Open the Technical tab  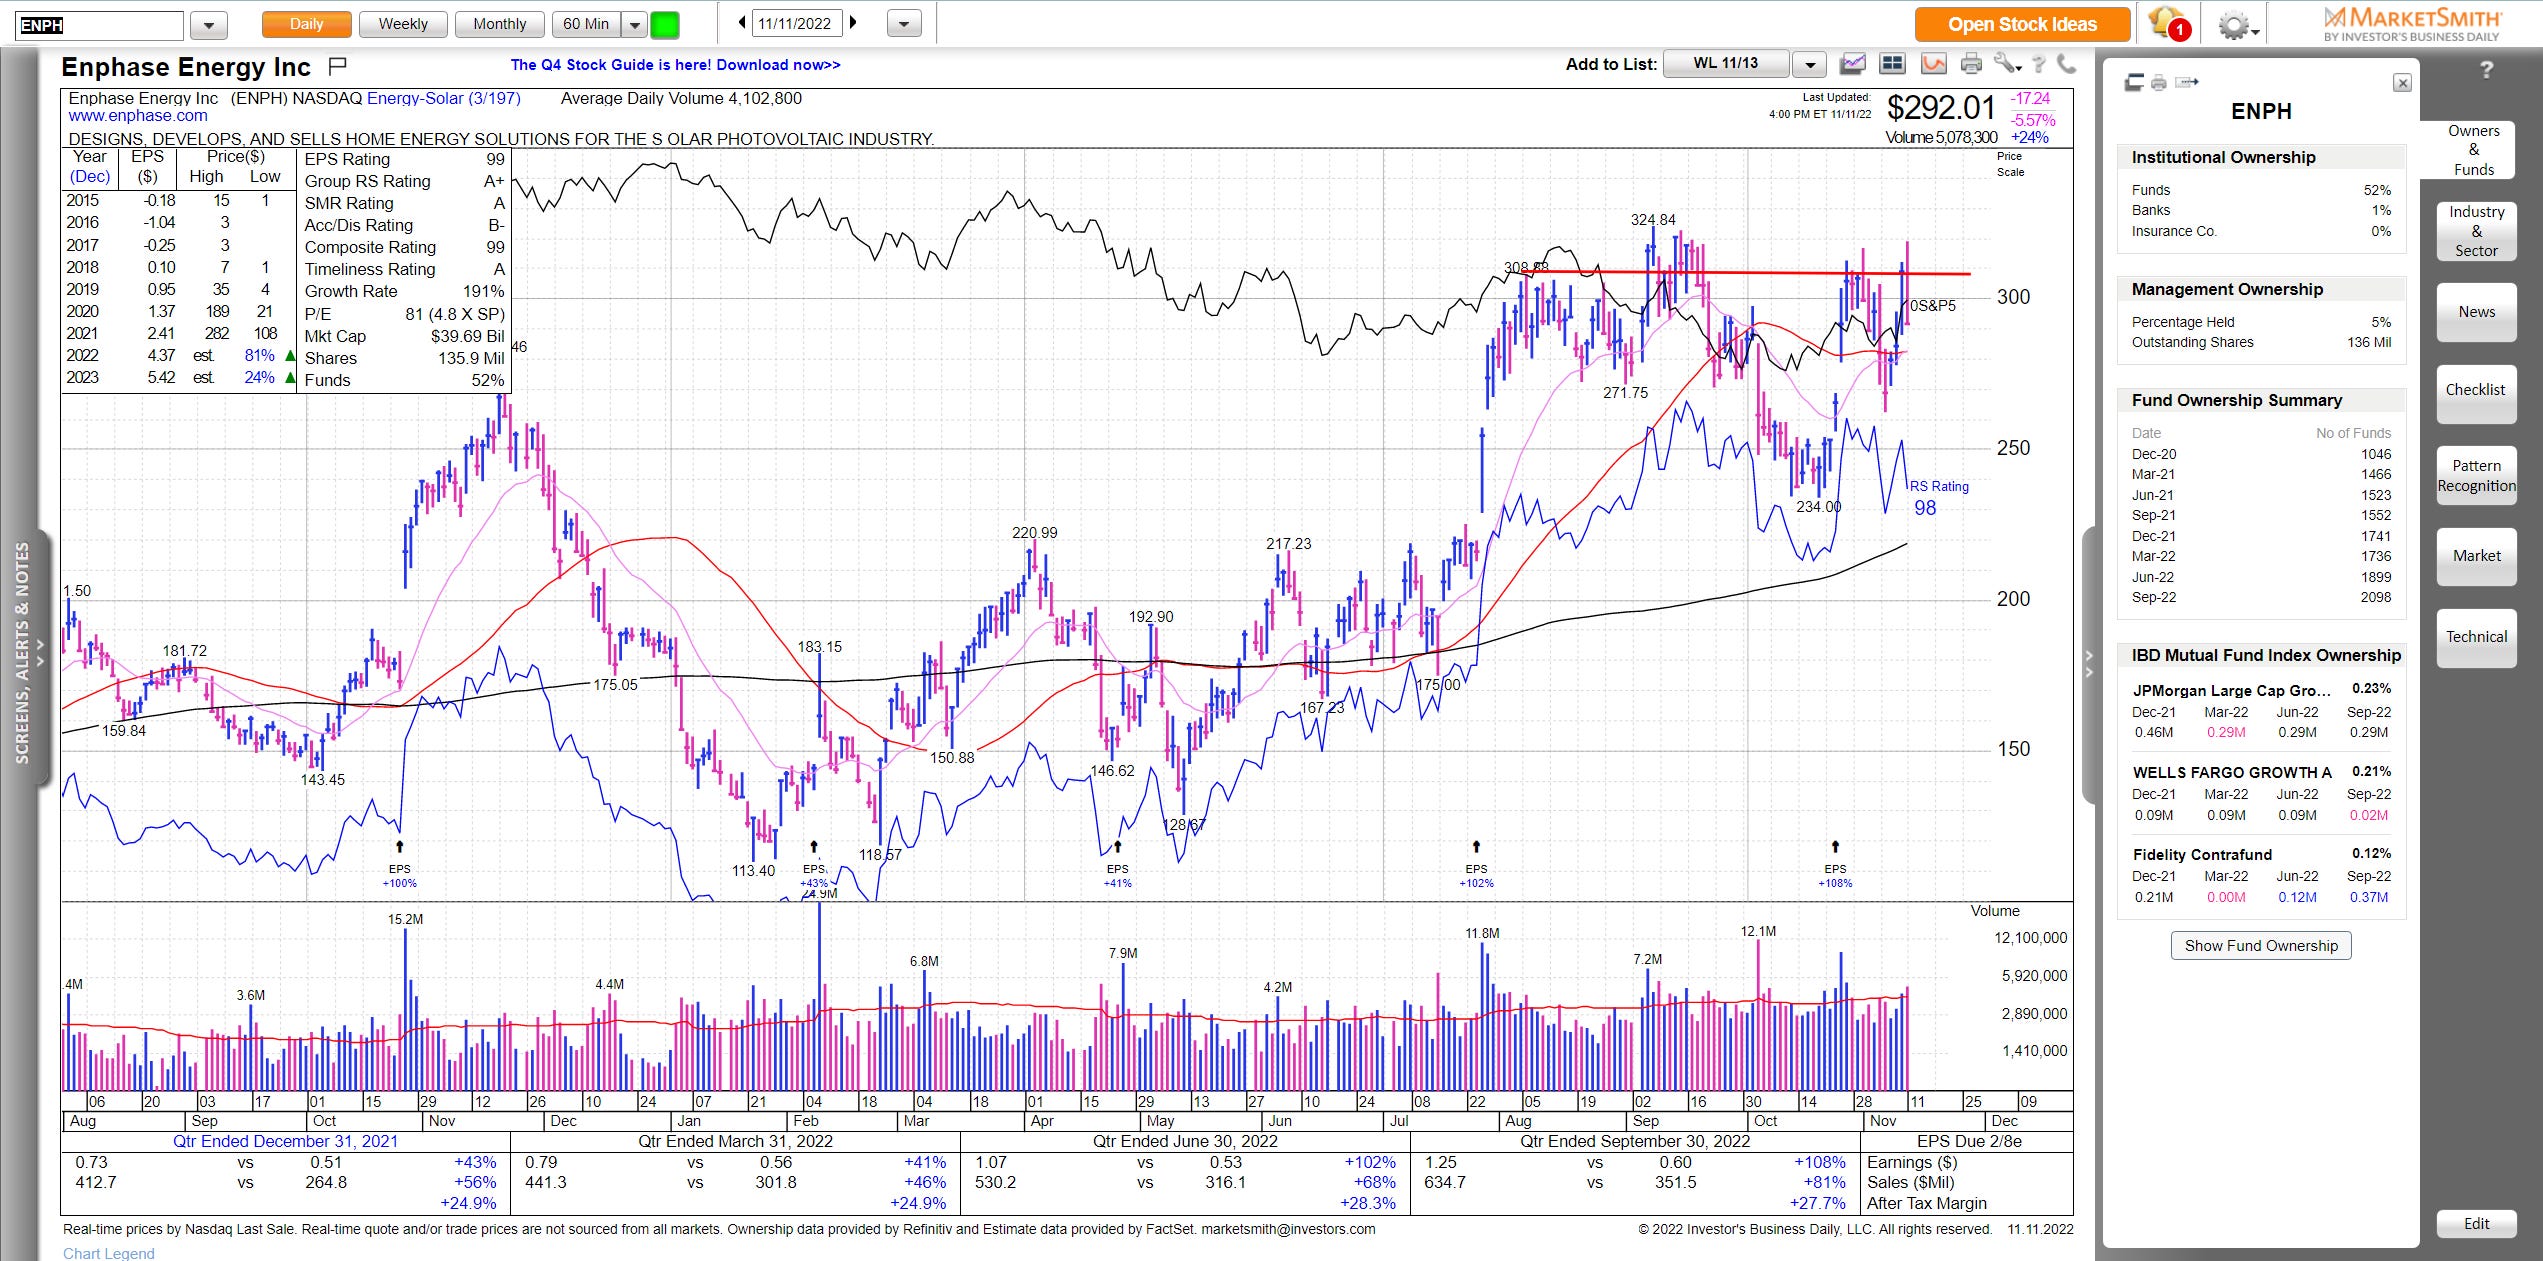click(x=2476, y=637)
